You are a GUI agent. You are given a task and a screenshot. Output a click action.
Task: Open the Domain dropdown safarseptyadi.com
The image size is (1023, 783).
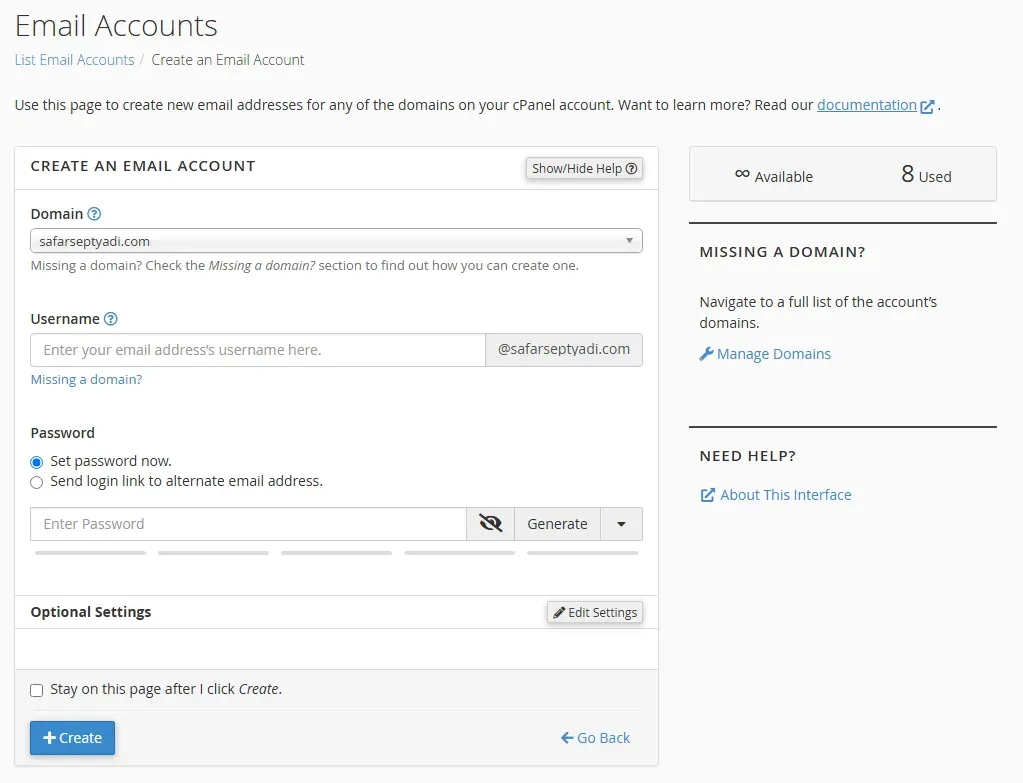336,241
